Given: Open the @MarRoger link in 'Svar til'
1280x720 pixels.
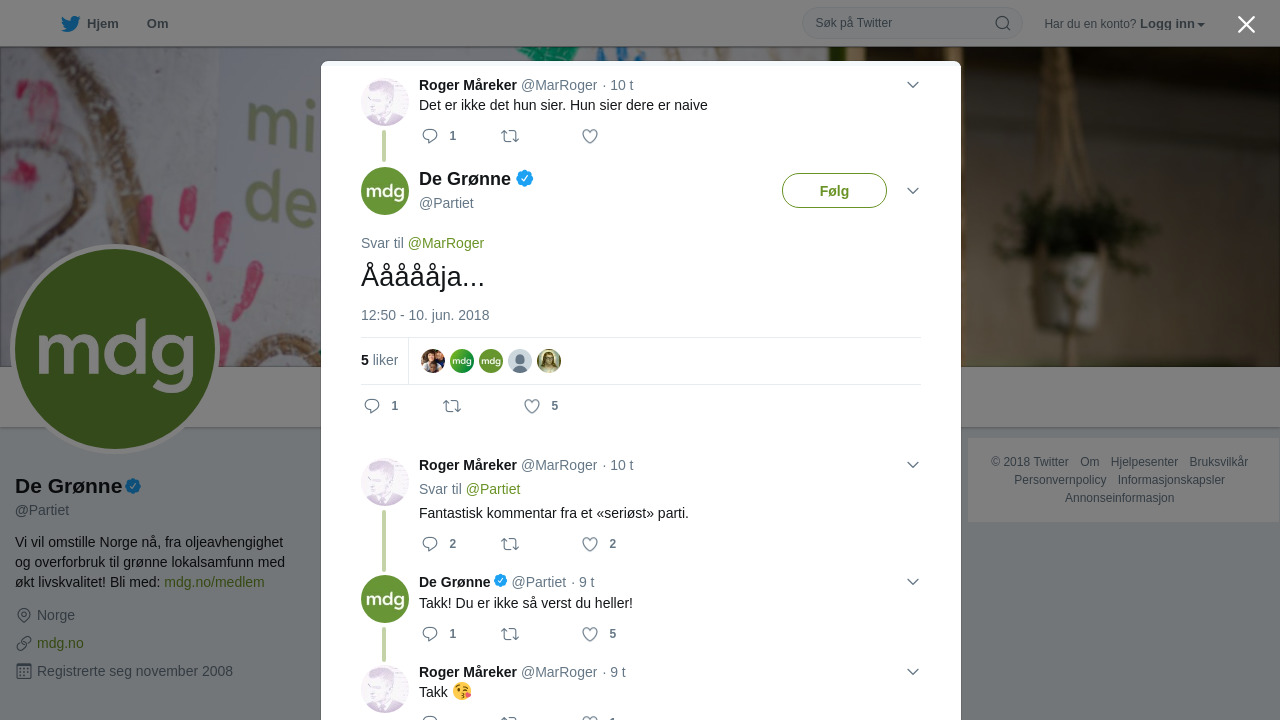Looking at the screenshot, I should [x=446, y=243].
